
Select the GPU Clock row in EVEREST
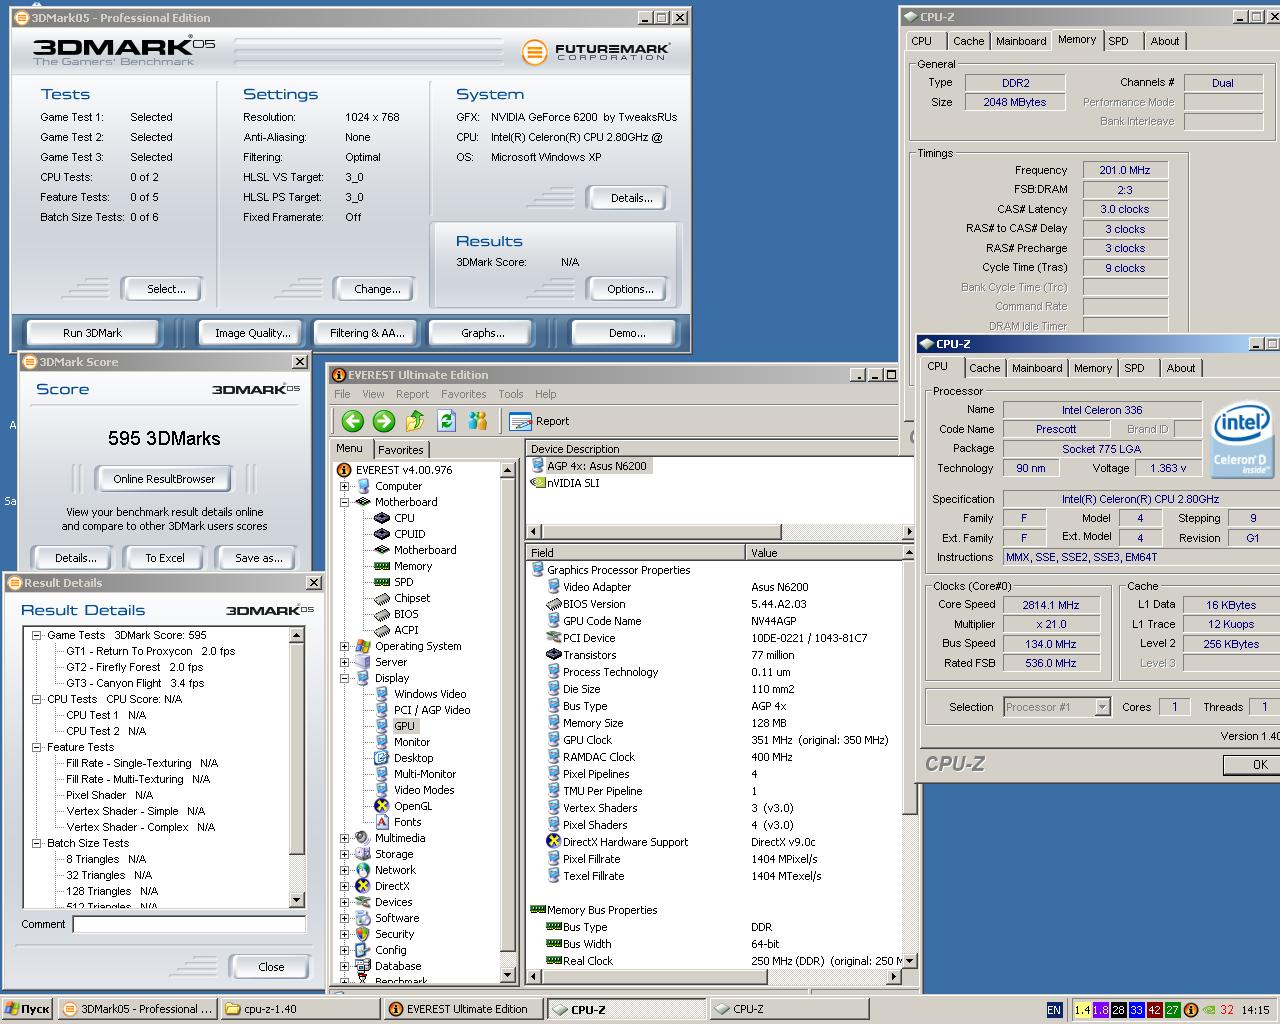pos(718,740)
